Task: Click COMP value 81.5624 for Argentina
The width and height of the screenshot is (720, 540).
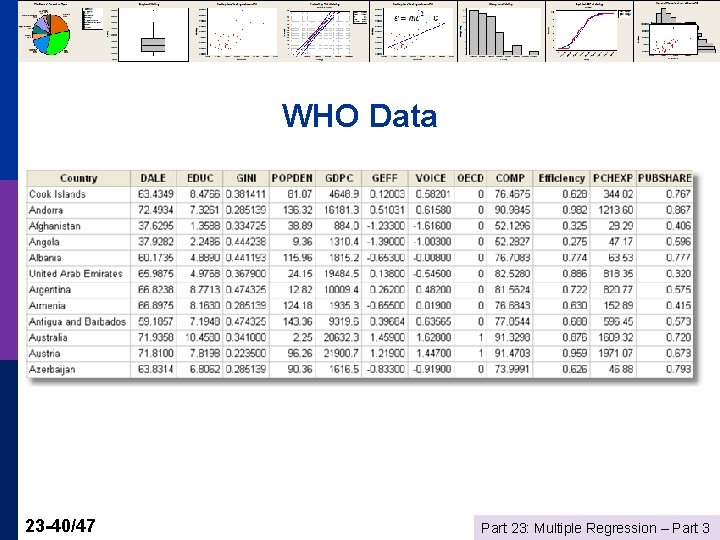Action: tap(512, 290)
